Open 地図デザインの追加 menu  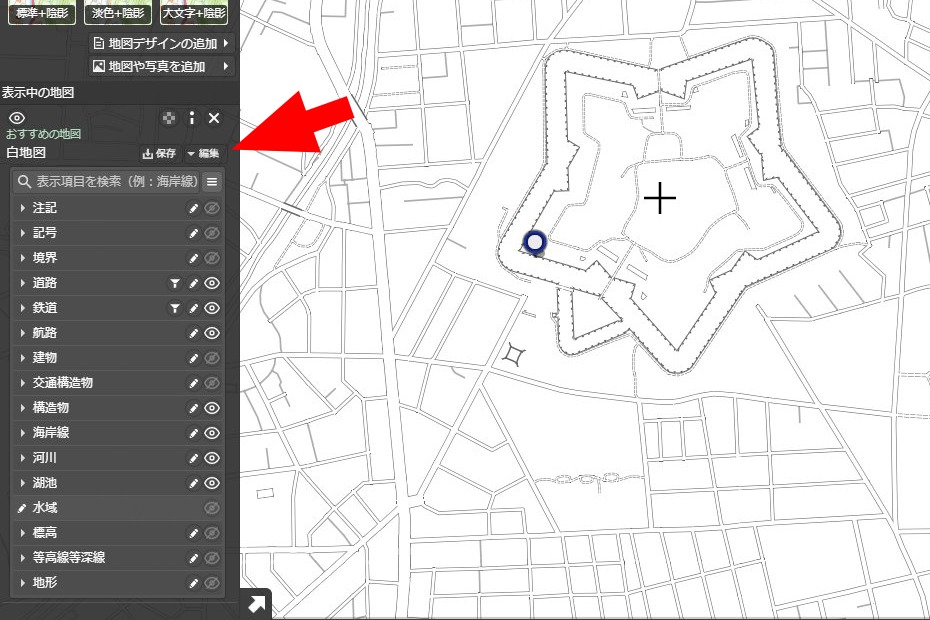click(x=161, y=44)
